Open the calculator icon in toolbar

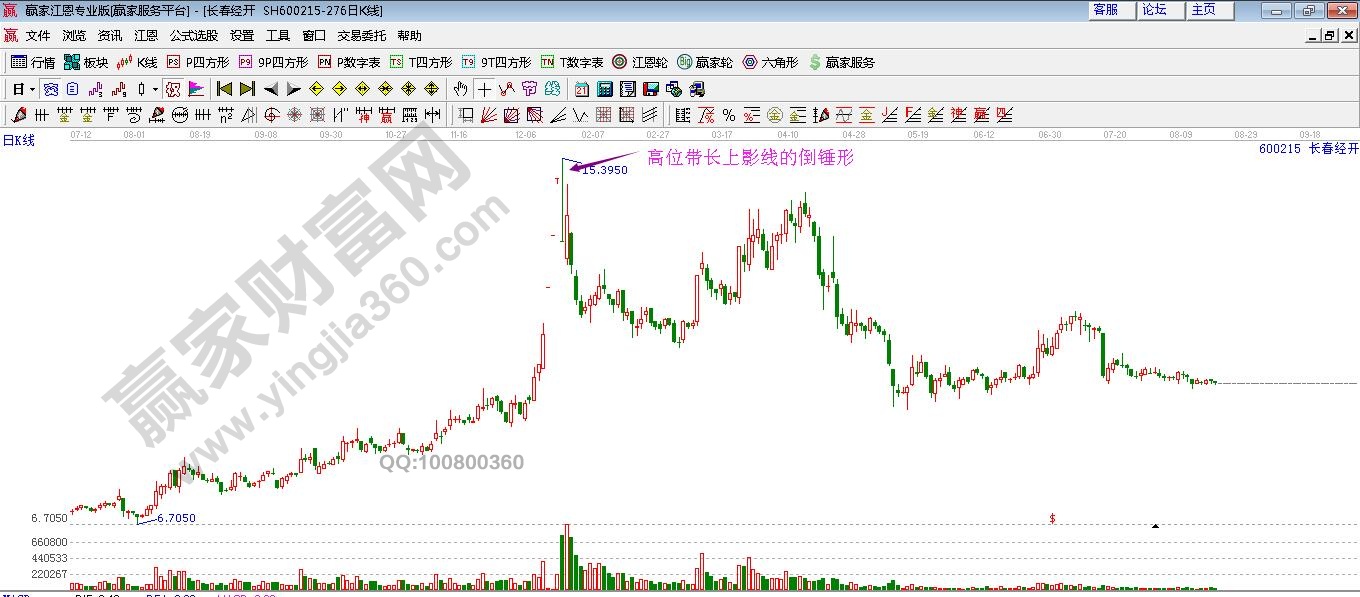(x=604, y=89)
